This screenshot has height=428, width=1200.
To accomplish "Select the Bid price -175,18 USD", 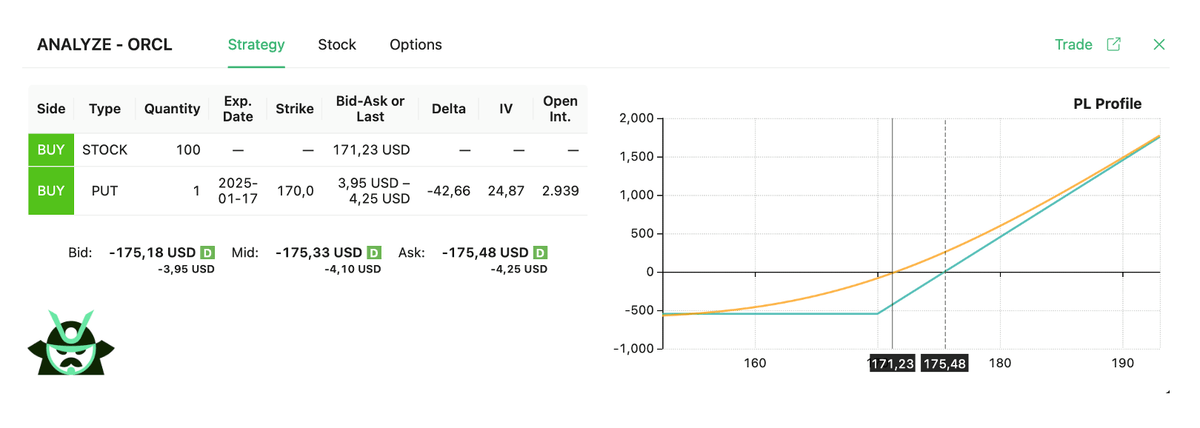I will click(150, 253).
